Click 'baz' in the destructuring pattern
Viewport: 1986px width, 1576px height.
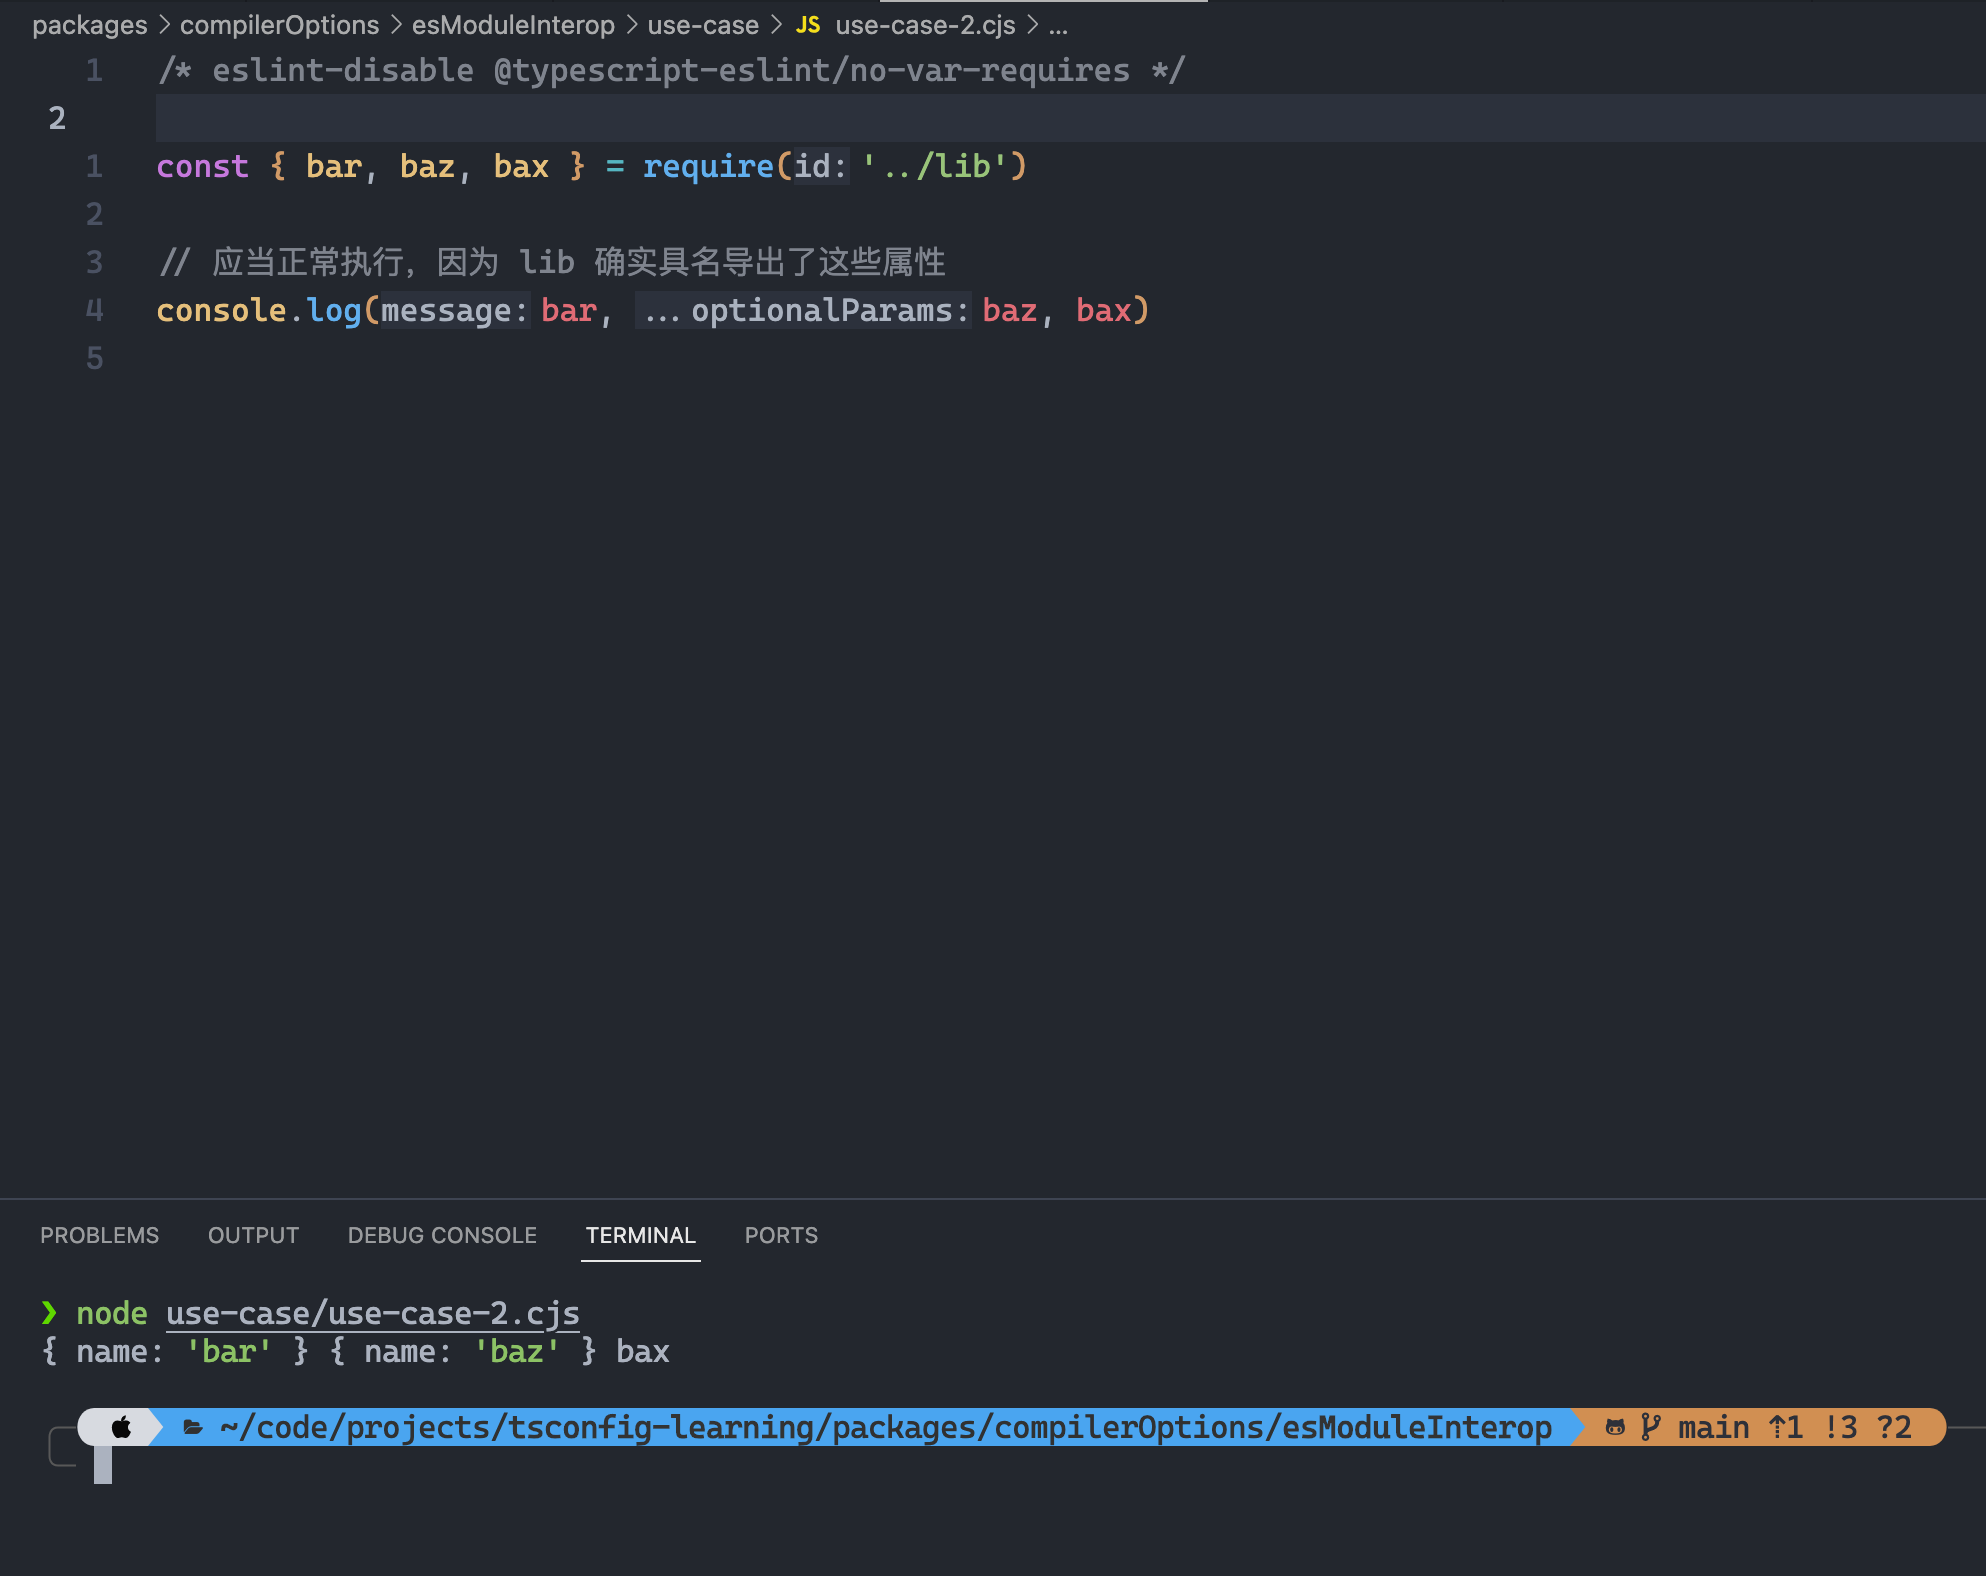pyautogui.click(x=427, y=166)
